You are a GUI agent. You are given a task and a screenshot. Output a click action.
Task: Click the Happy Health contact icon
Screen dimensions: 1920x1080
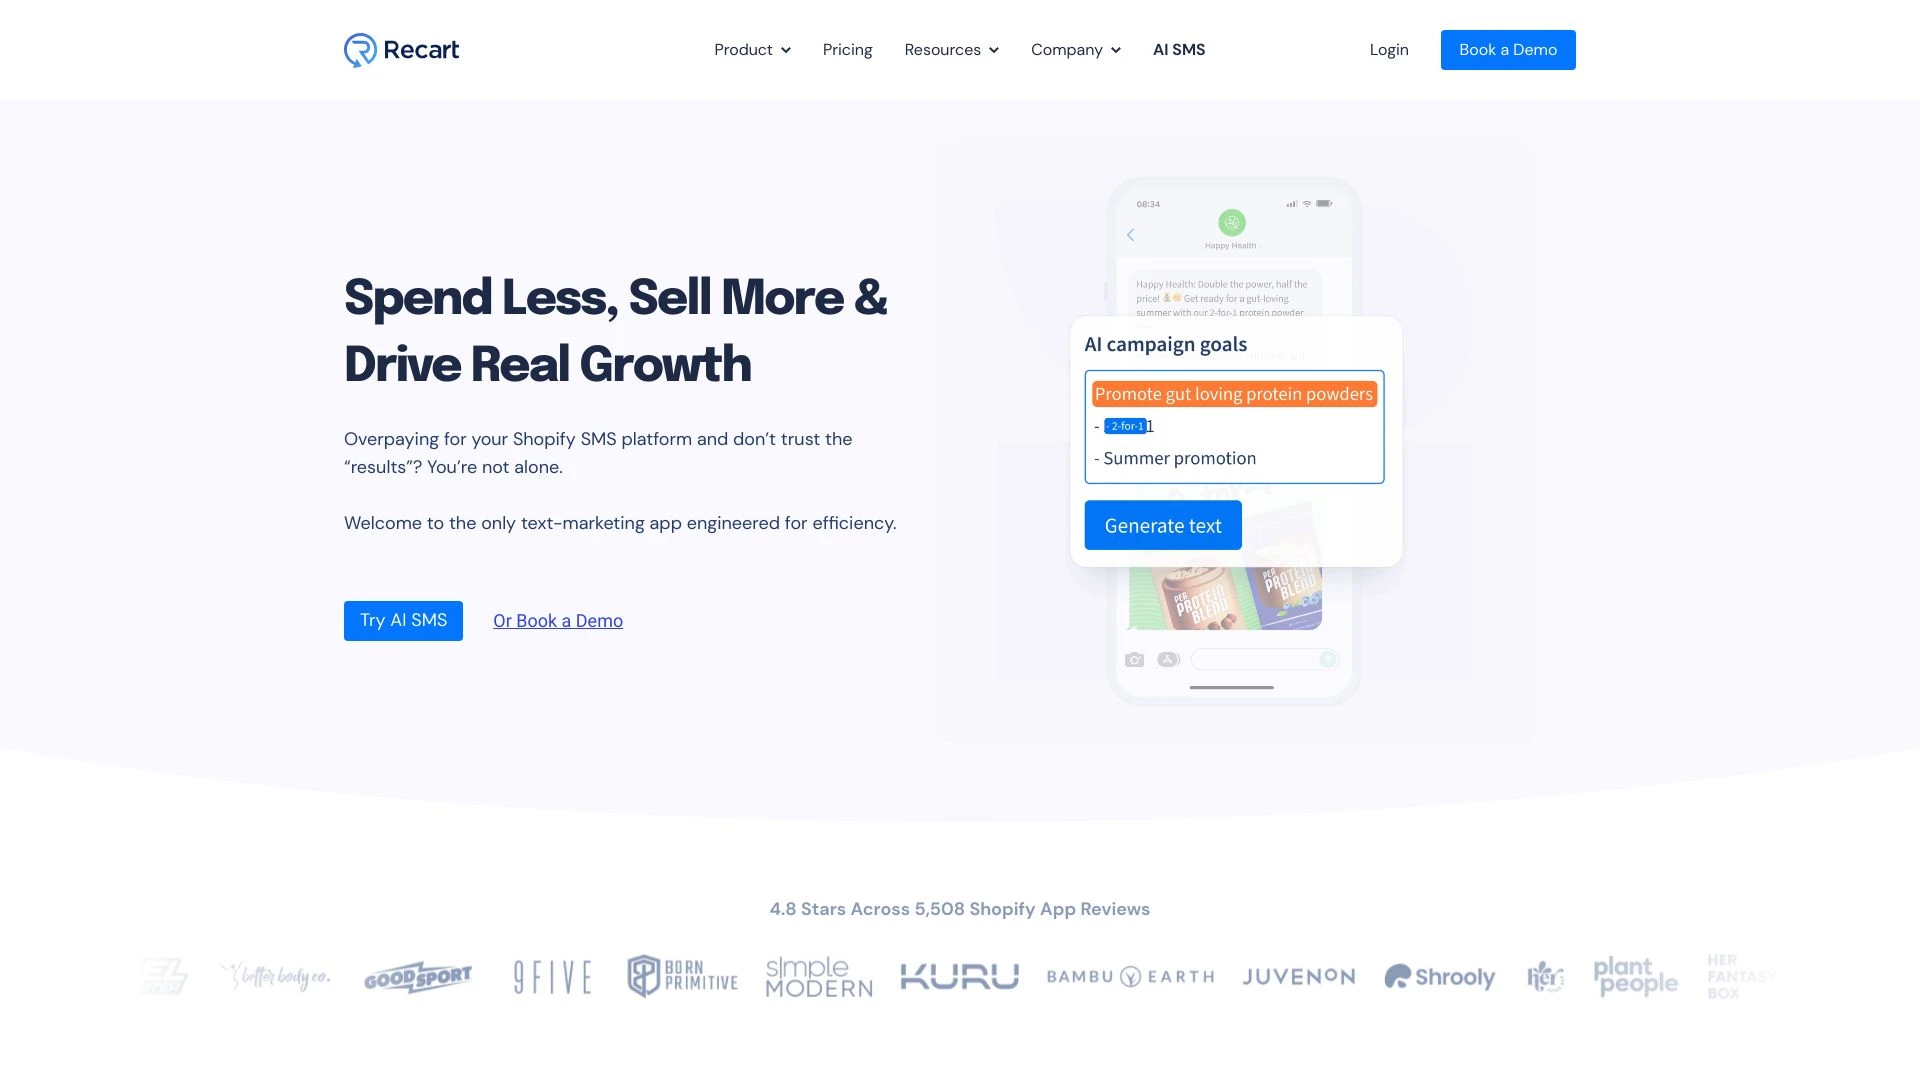point(1232,223)
